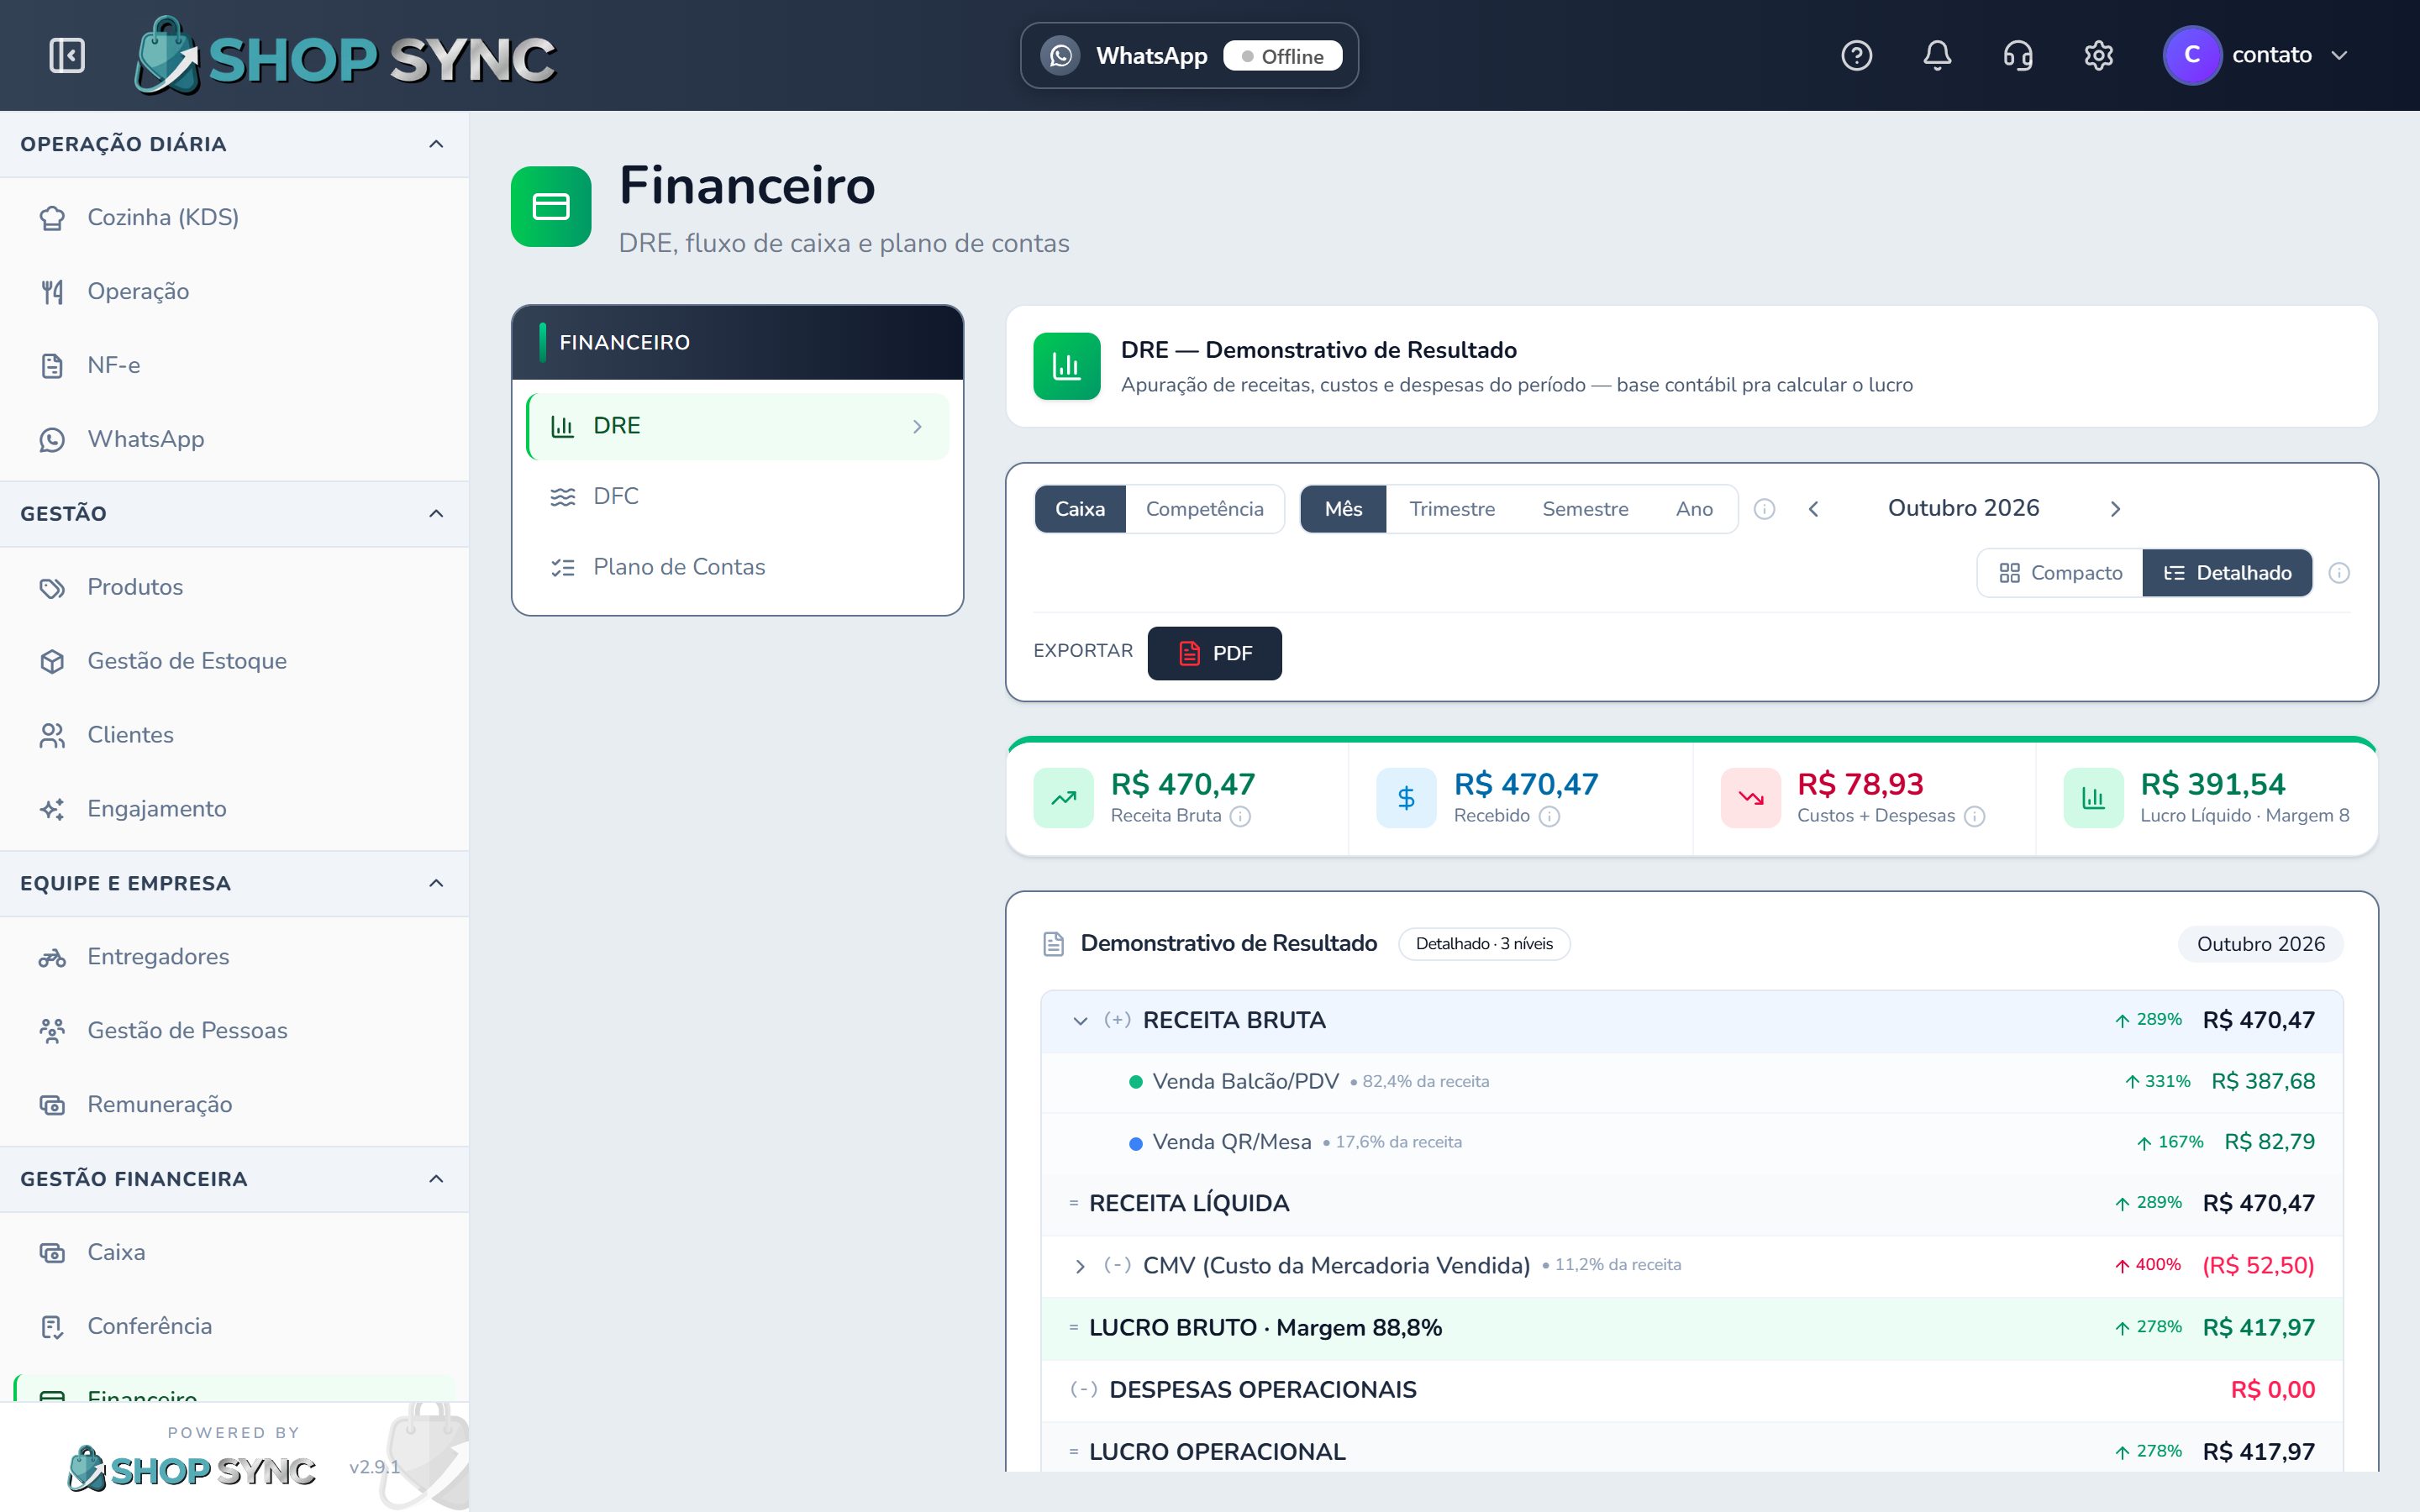Open Gestão de Estoque in the sidebar

[x=234, y=661]
